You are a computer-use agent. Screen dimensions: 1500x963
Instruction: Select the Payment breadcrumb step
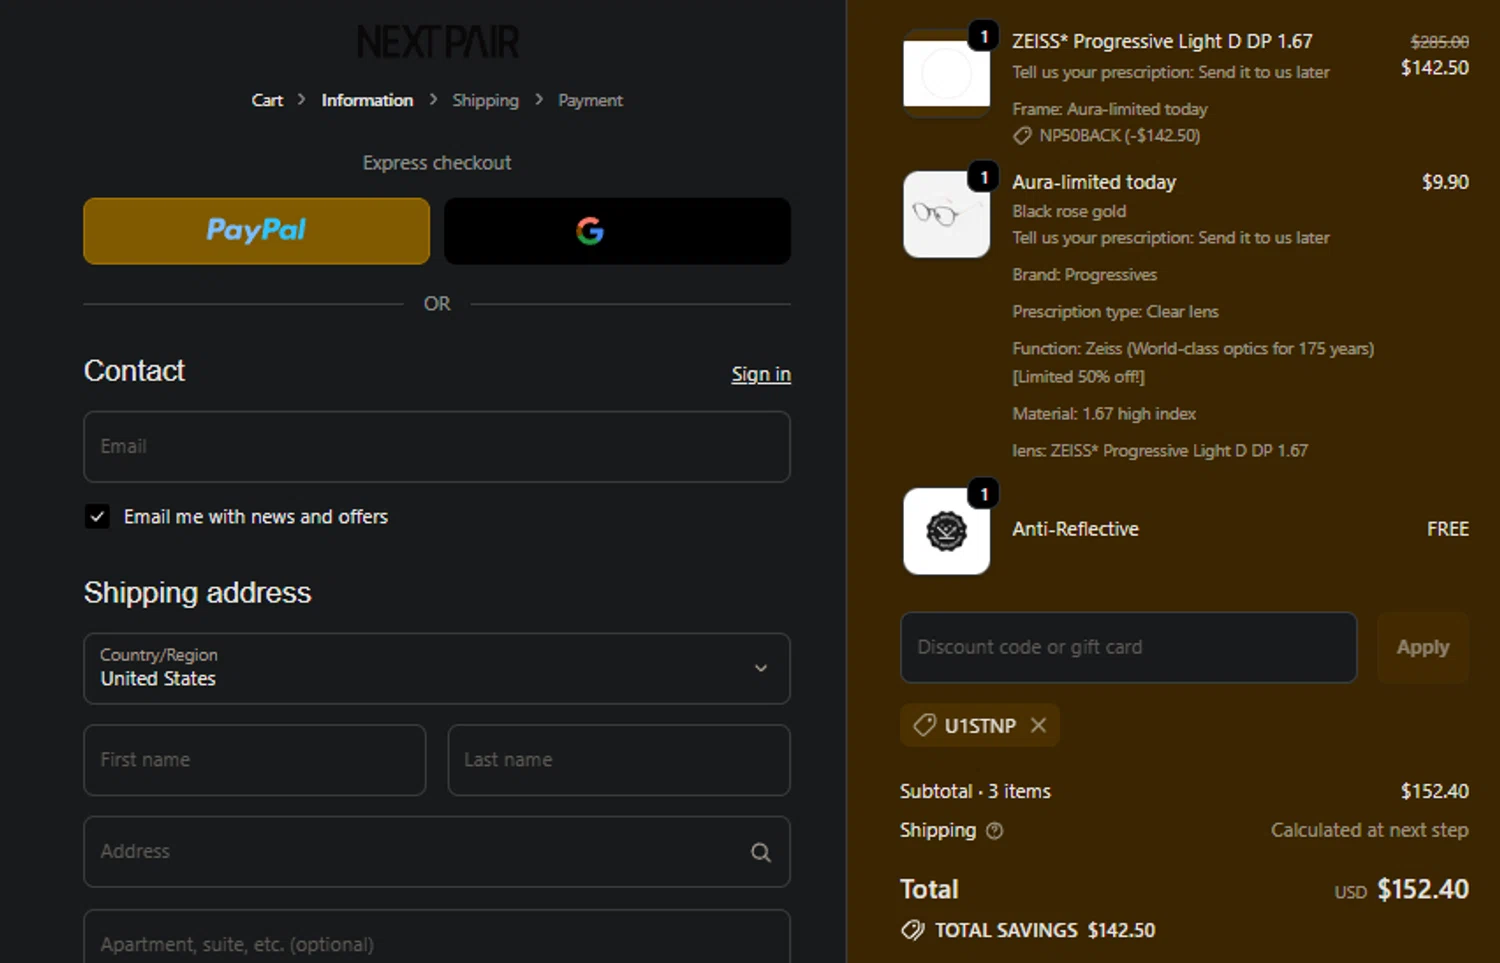click(x=590, y=100)
